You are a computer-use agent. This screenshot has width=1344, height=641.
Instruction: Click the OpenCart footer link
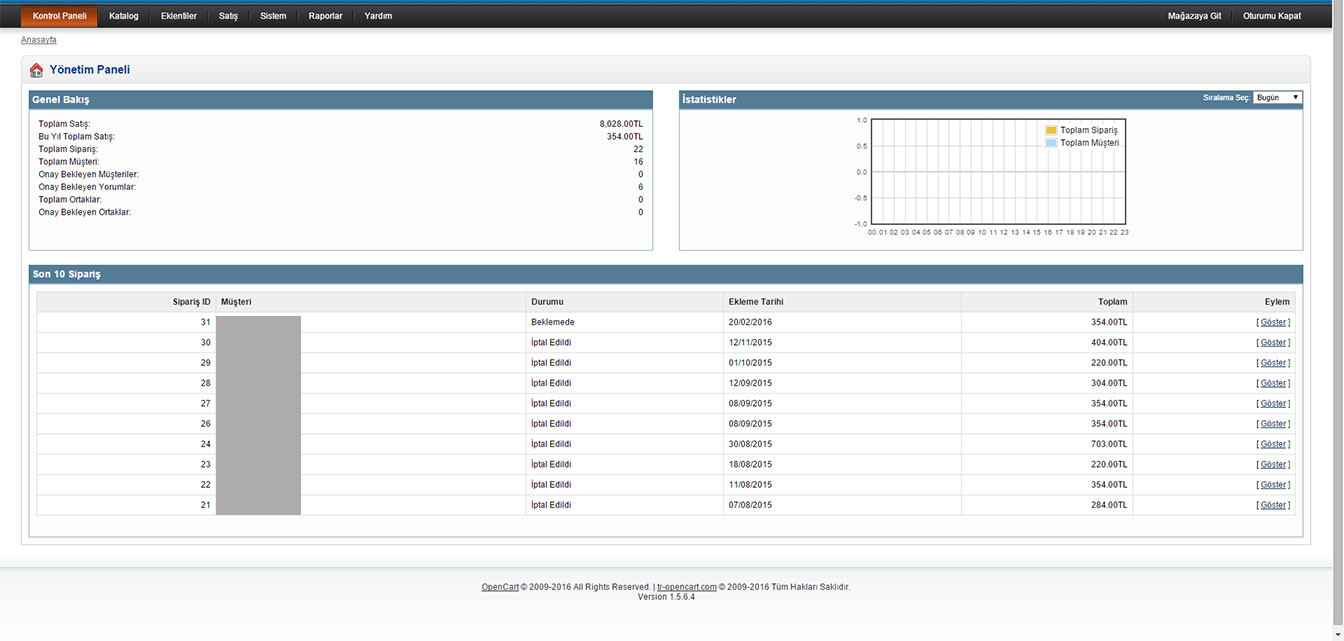point(499,587)
